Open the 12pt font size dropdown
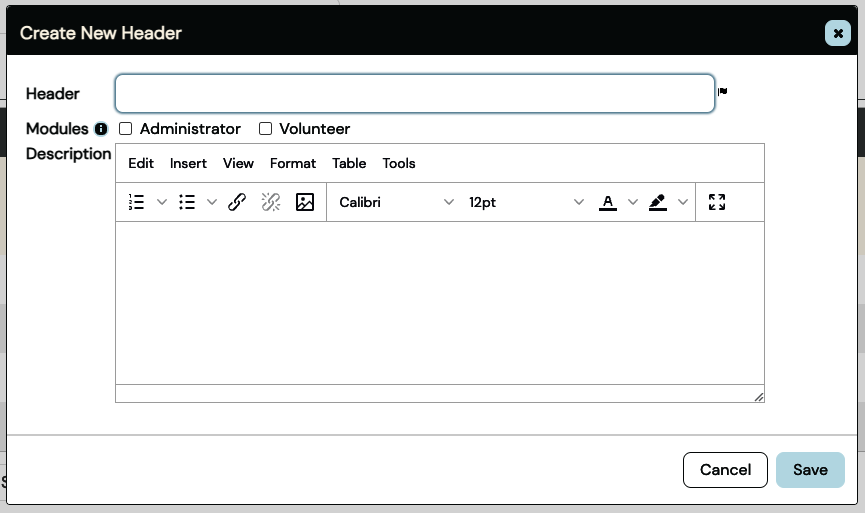Image resolution: width=865 pixels, height=513 pixels. [x=526, y=202]
